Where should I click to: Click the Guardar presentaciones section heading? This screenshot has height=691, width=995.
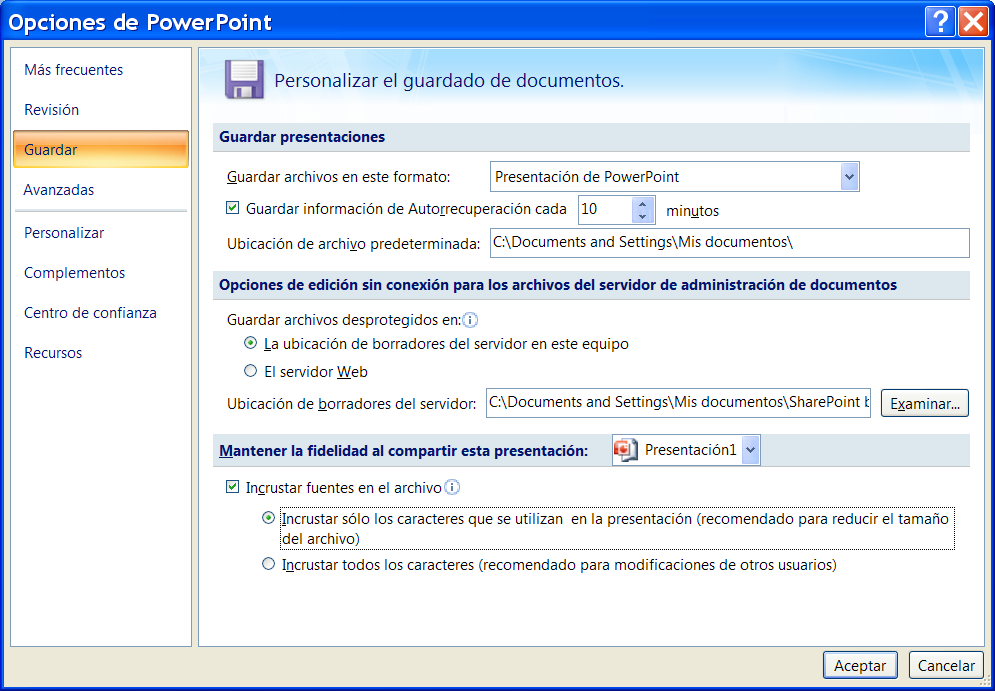coord(302,137)
